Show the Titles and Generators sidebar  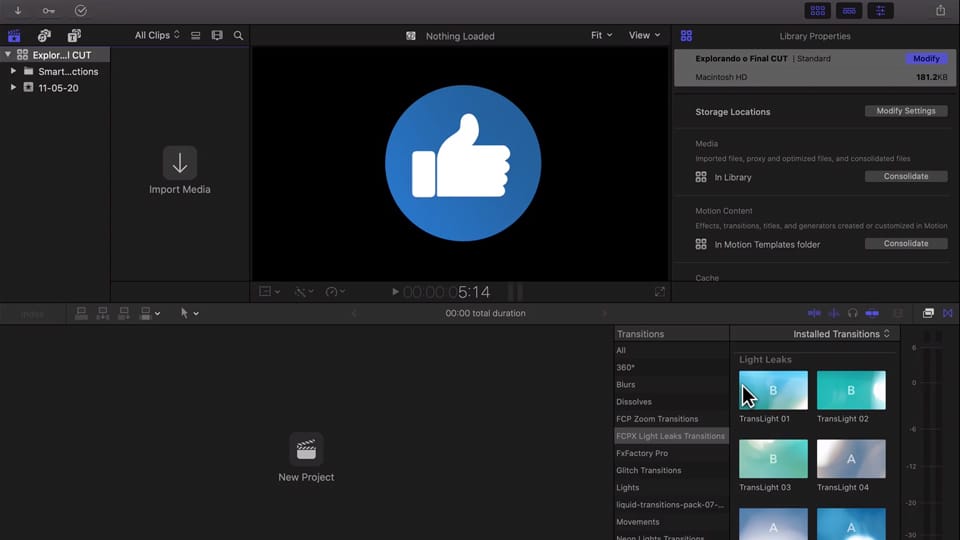[x=74, y=36]
